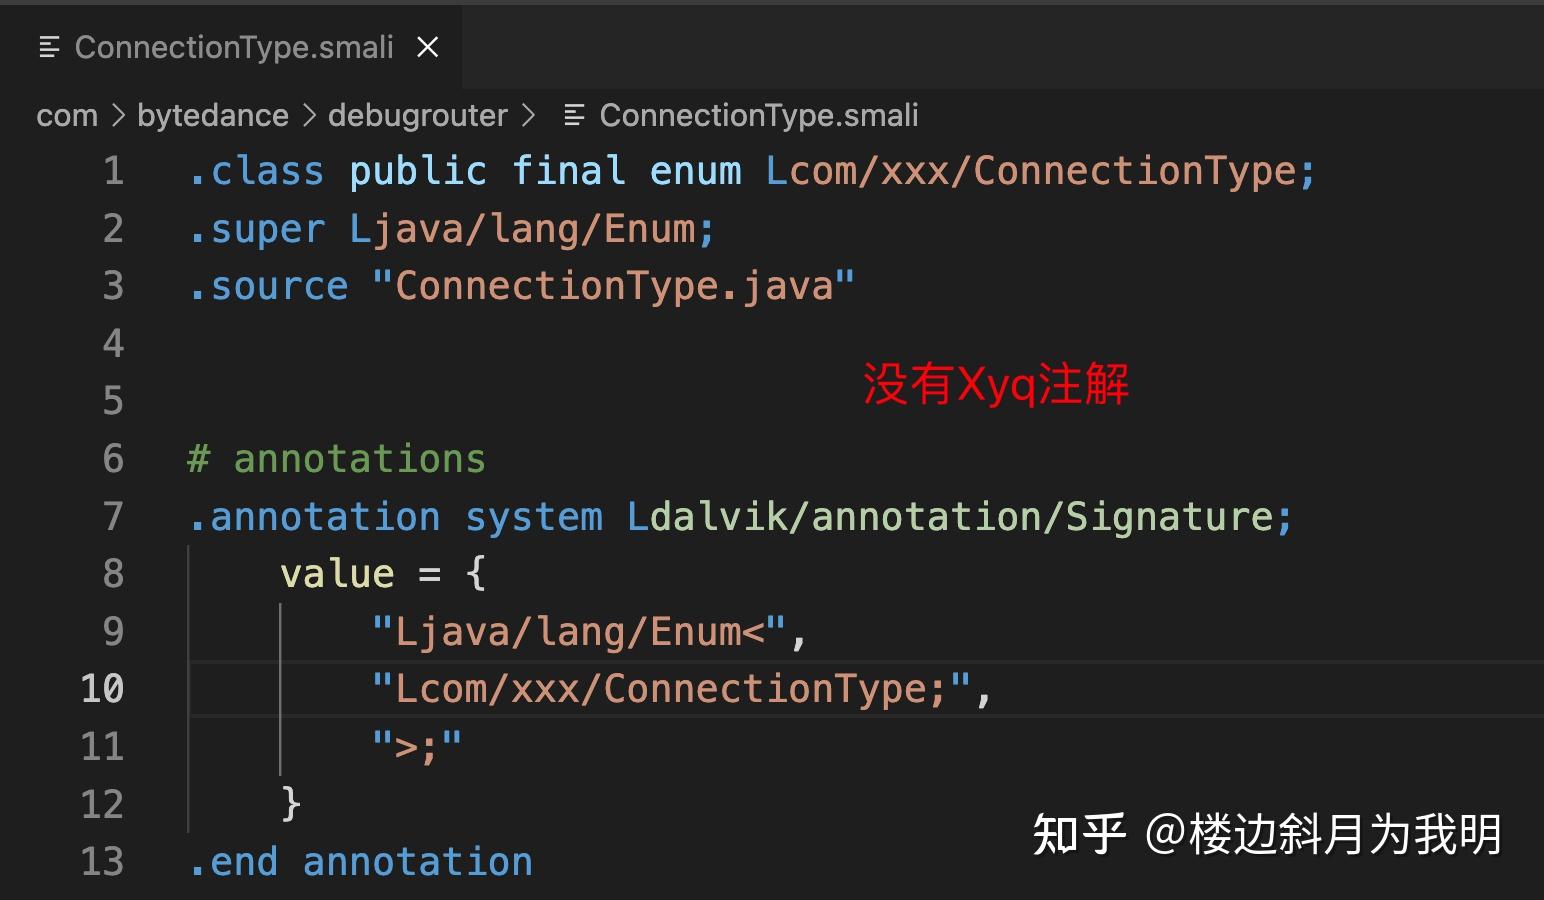The width and height of the screenshot is (1544, 900).
Task: Click the file icon on the editor tab
Action: coord(48,47)
